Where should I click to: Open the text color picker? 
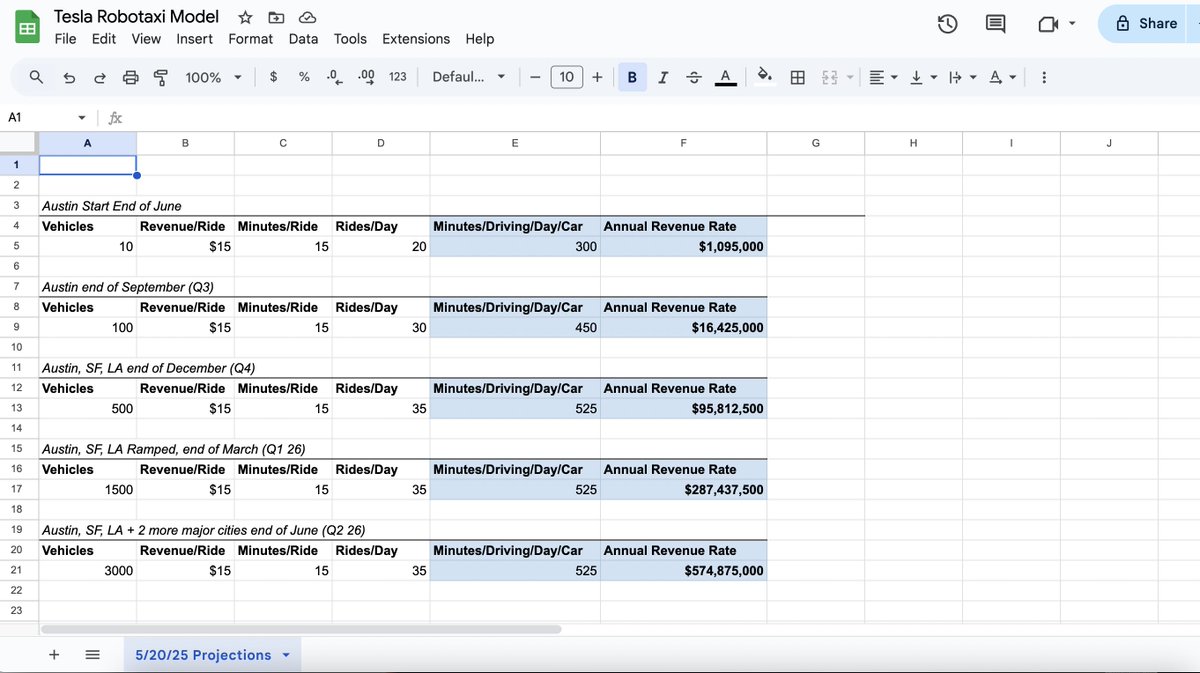[726, 77]
